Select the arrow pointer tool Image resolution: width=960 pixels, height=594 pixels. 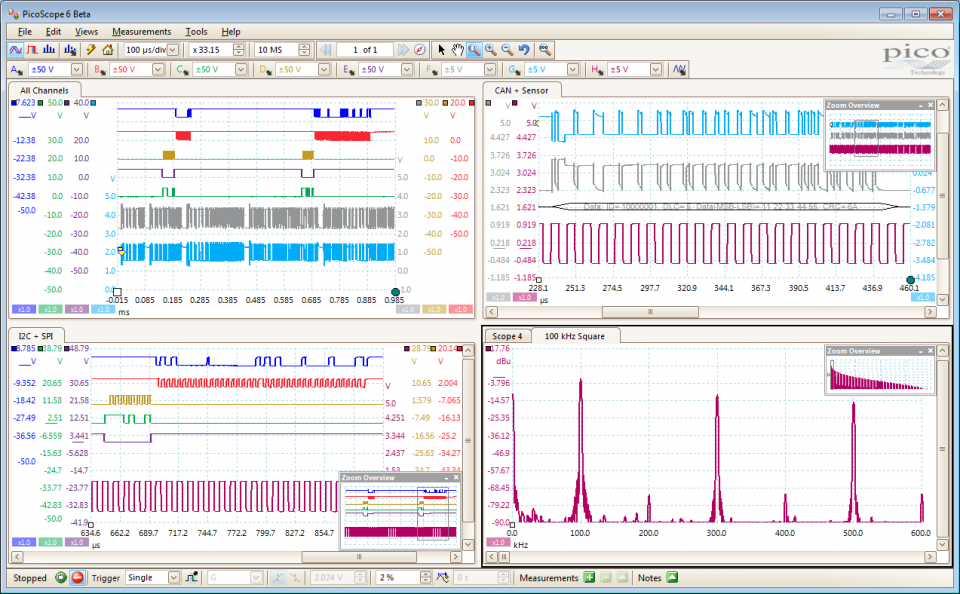(x=441, y=50)
